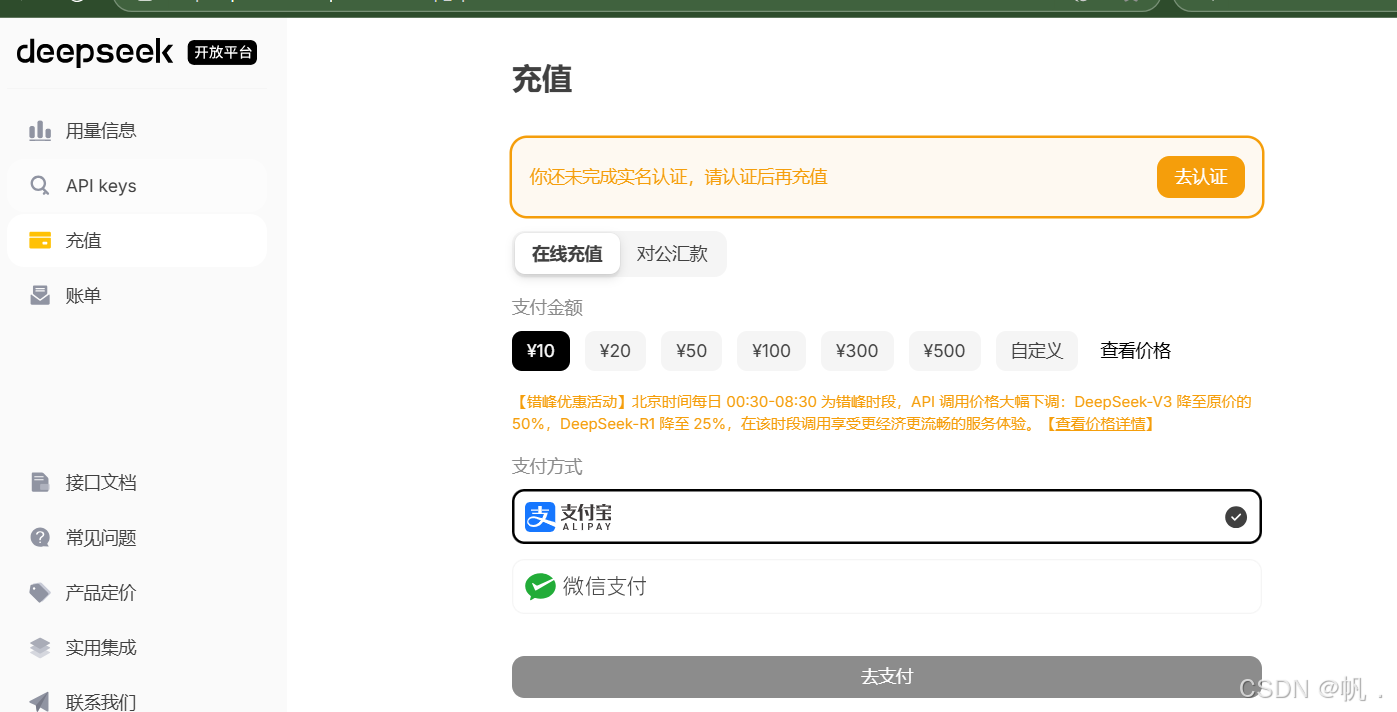The image size is (1397, 712).
Task: Click the 联系我们 paper plane icon
Action: (40, 701)
